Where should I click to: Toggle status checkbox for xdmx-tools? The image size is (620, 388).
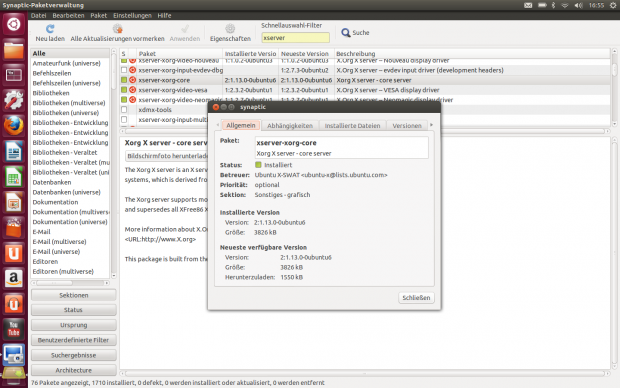pos(124,110)
